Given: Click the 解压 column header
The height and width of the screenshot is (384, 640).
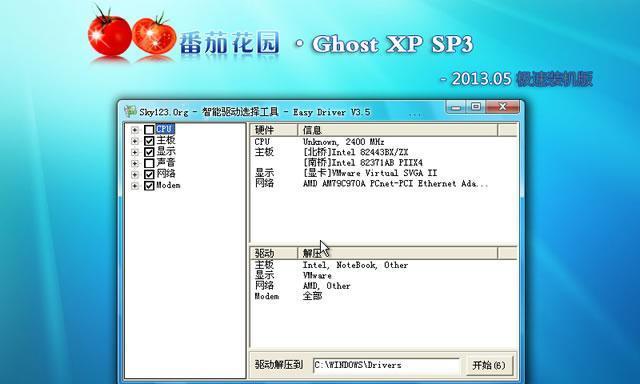Looking at the screenshot, I should pyautogui.click(x=398, y=253).
